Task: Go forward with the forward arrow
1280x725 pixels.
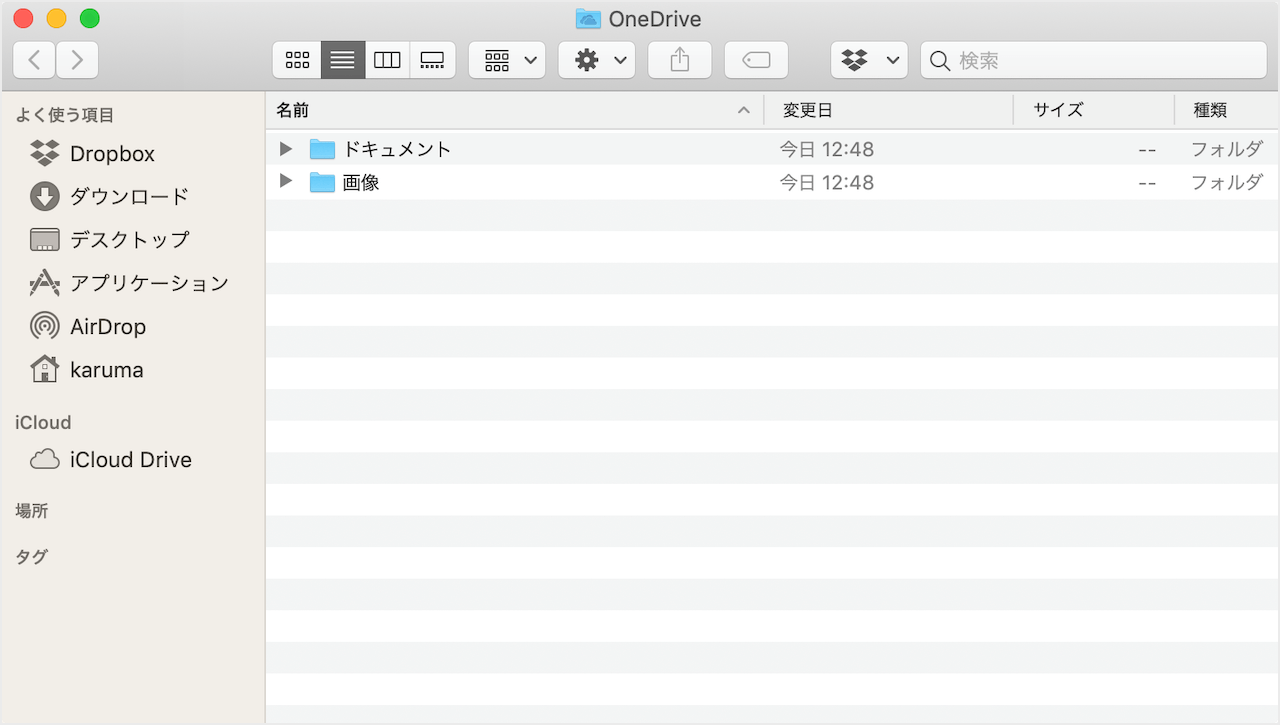Action: pyautogui.click(x=77, y=60)
